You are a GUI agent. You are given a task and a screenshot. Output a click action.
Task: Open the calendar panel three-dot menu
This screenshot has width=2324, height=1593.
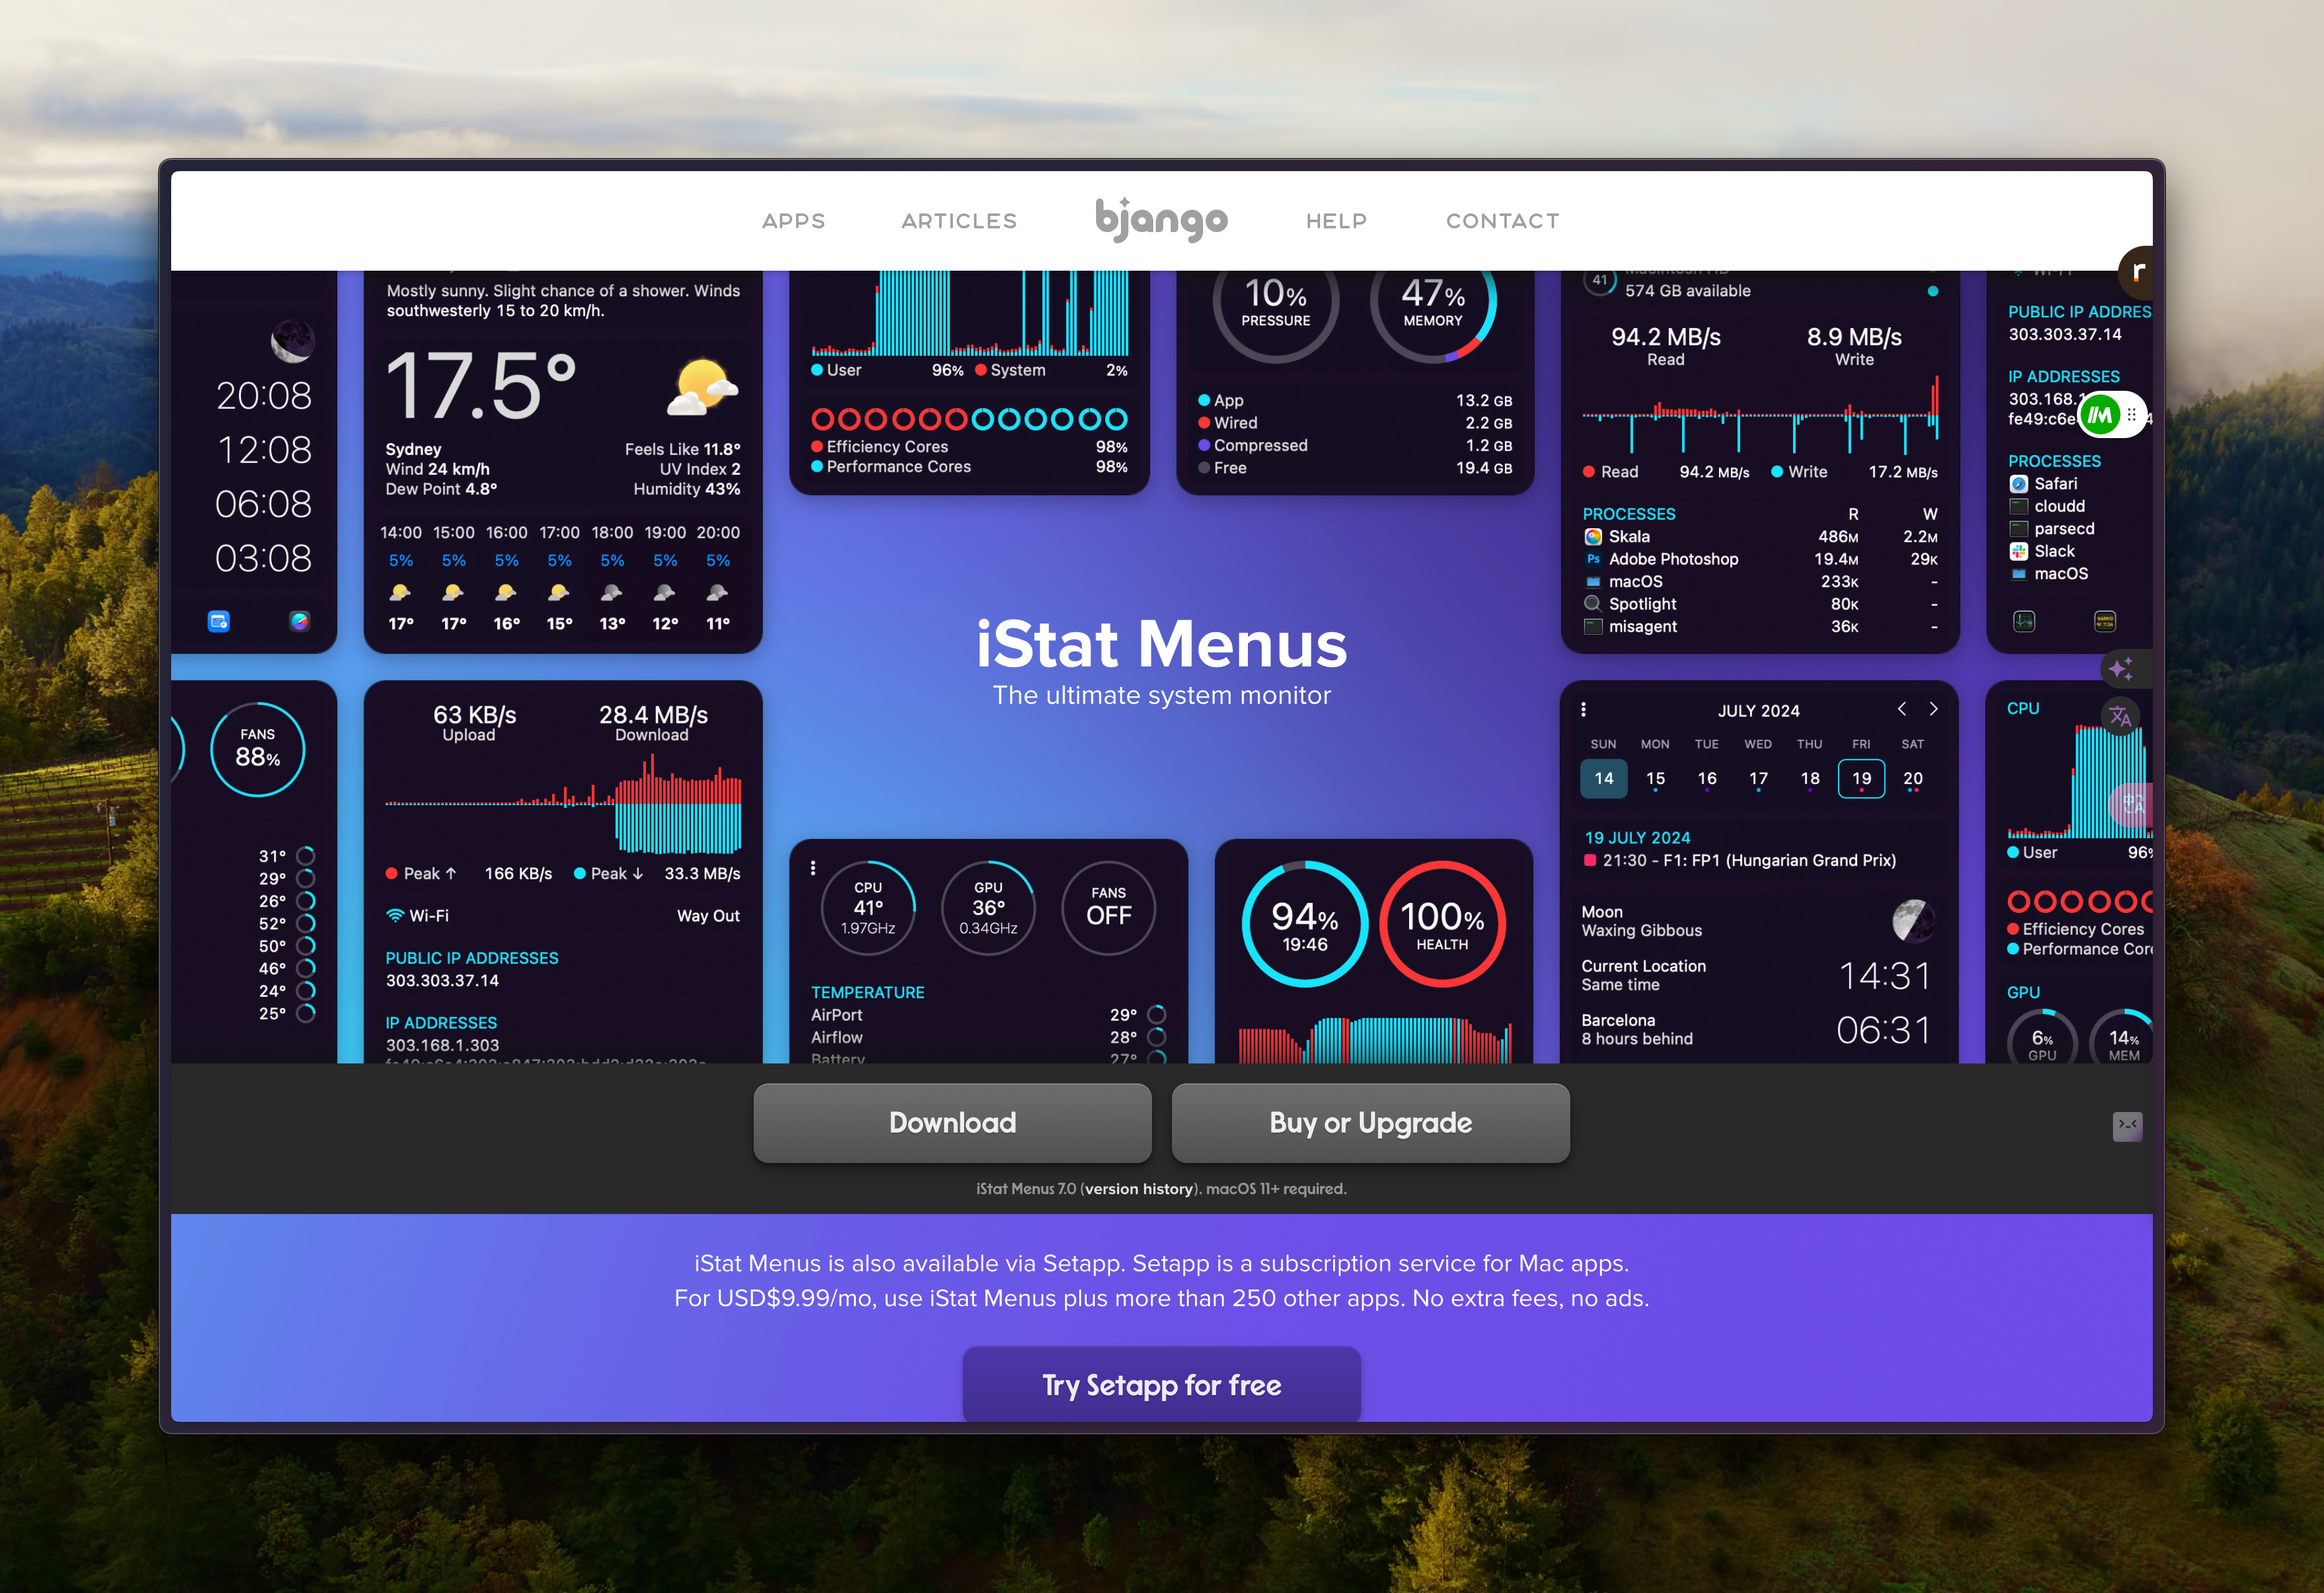[1583, 709]
